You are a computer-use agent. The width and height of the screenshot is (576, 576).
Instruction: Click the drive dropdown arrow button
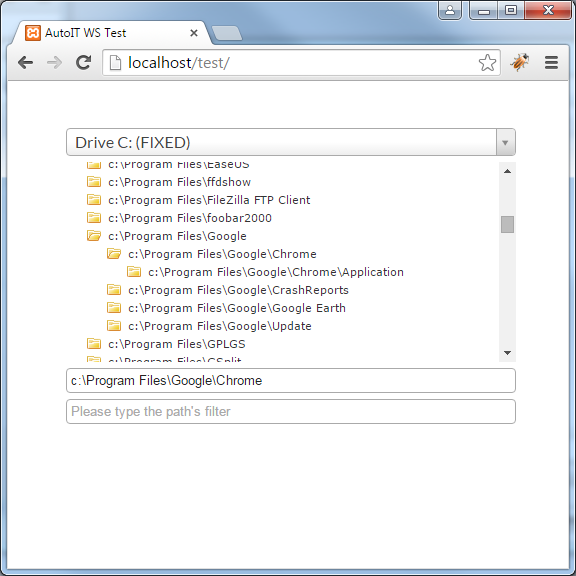tap(505, 142)
